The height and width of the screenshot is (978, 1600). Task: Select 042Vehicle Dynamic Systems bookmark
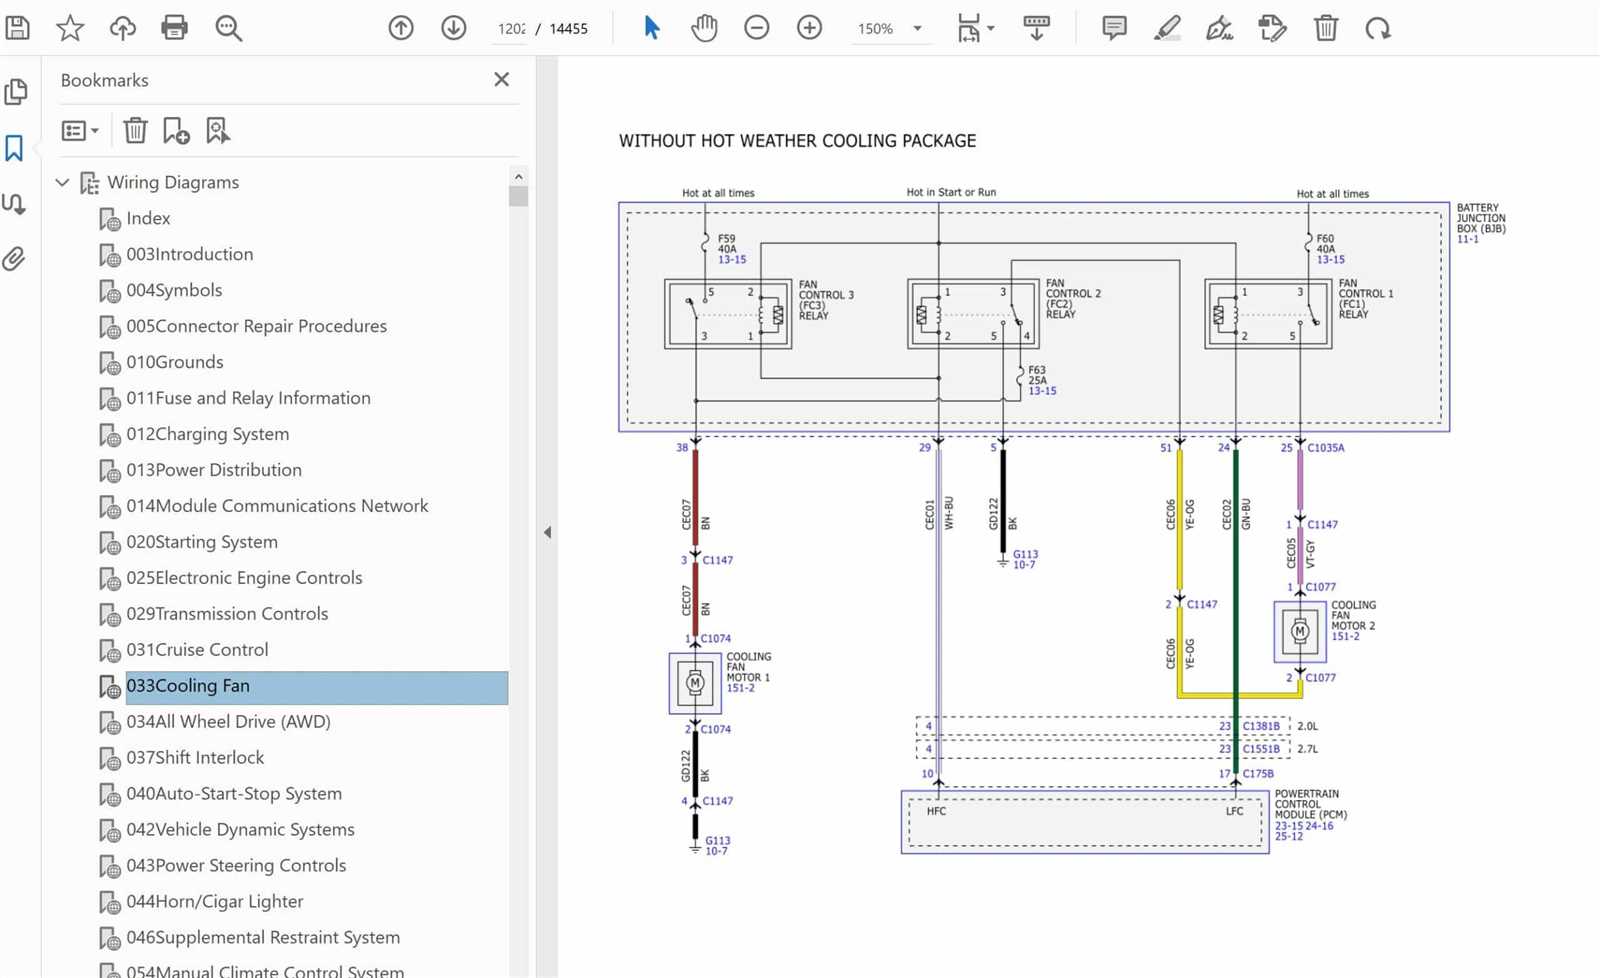coord(240,830)
